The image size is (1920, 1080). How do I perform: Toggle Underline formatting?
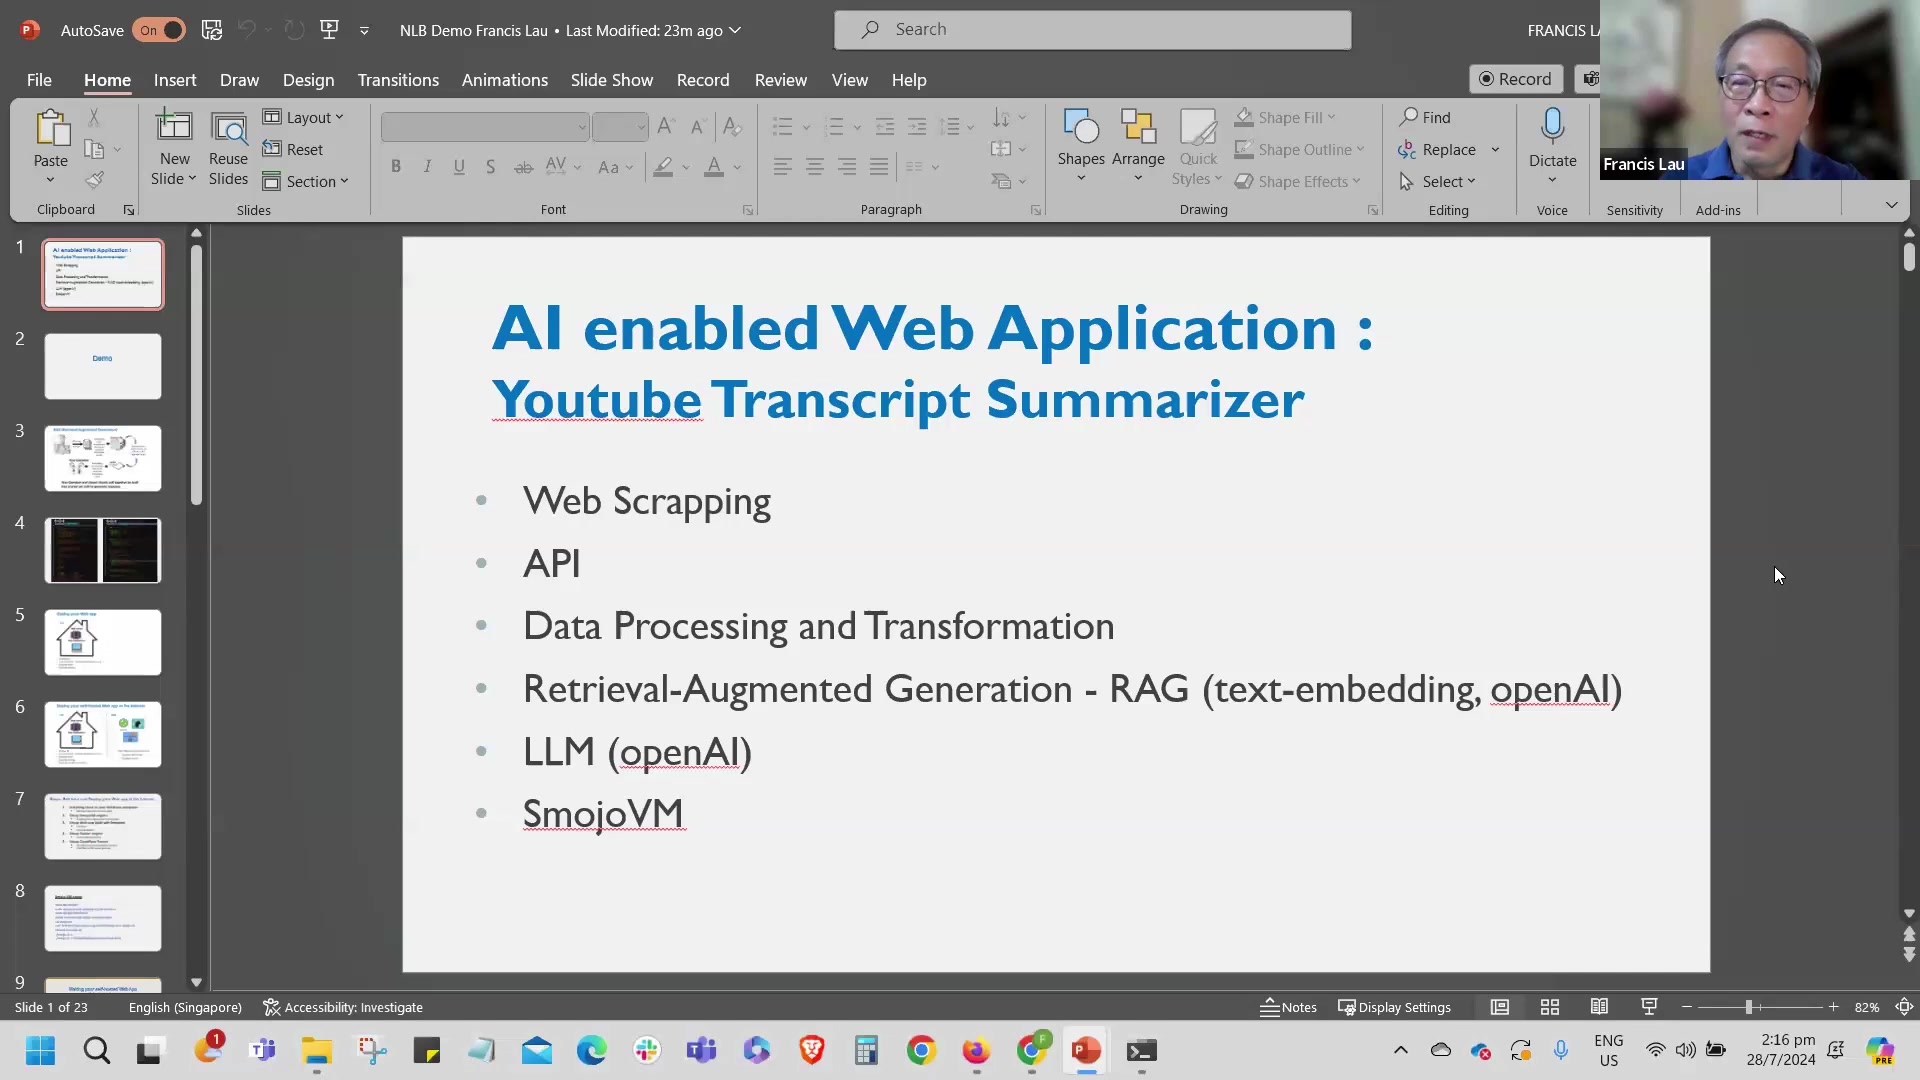[459, 167]
